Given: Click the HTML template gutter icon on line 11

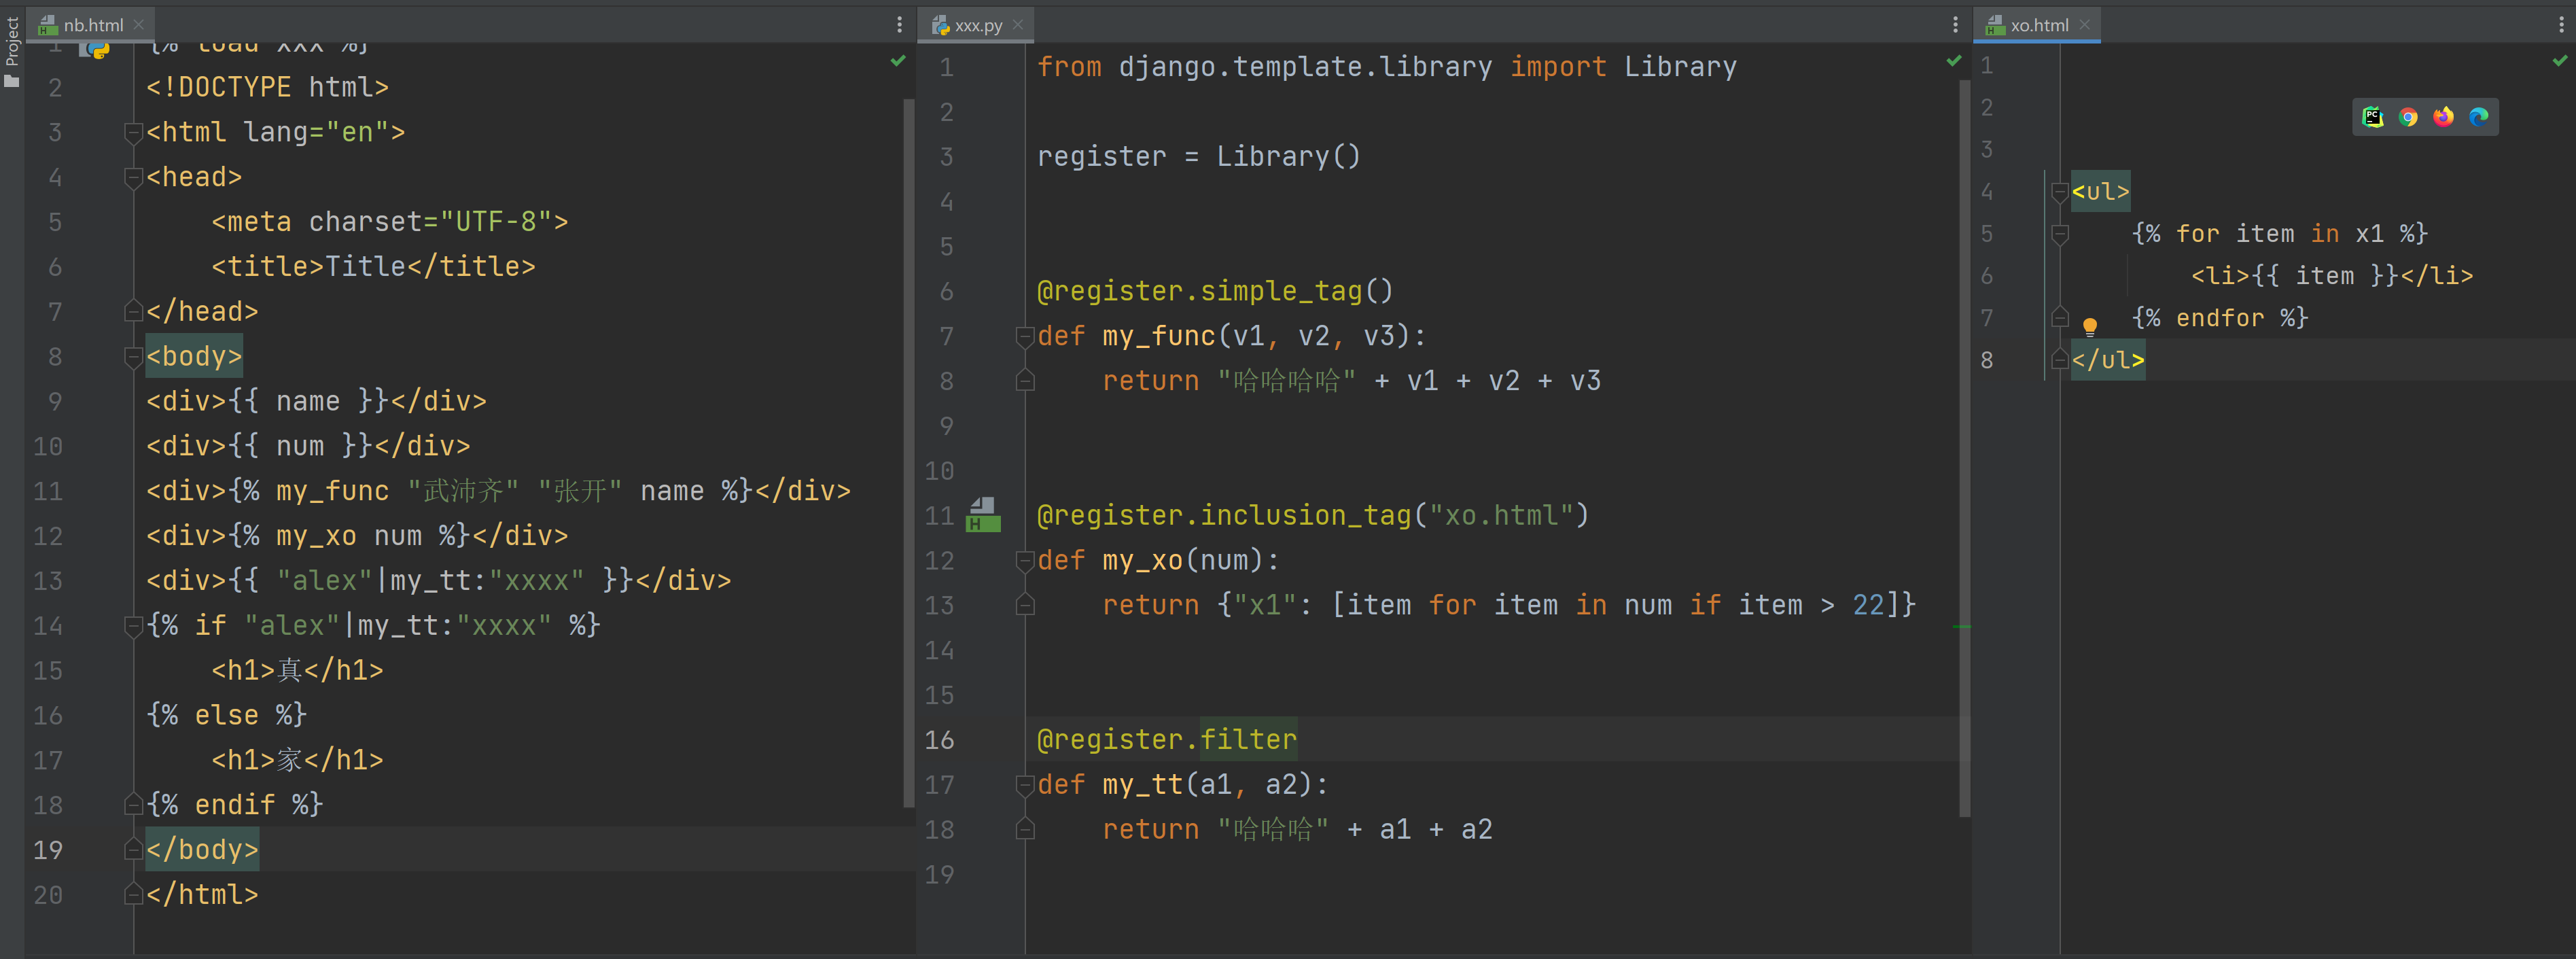Looking at the screenshot, I should 983,514.
